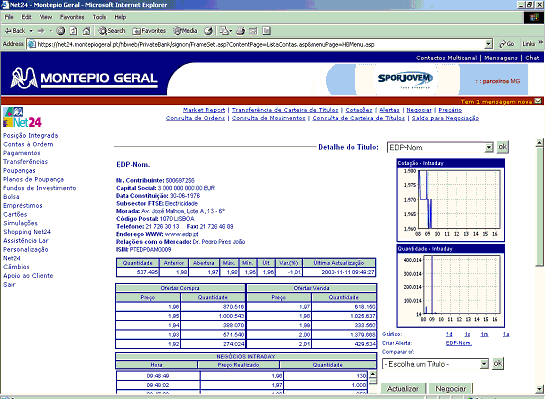This screenshot has width=545, height=399.
Task: Click the Forward arrow toolbar button
Action: coord(41,31)
